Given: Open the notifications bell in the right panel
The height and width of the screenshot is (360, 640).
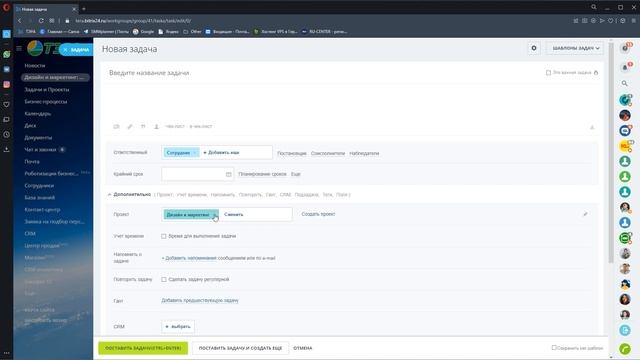Looking at the screenshot, I should coord(625,67).
